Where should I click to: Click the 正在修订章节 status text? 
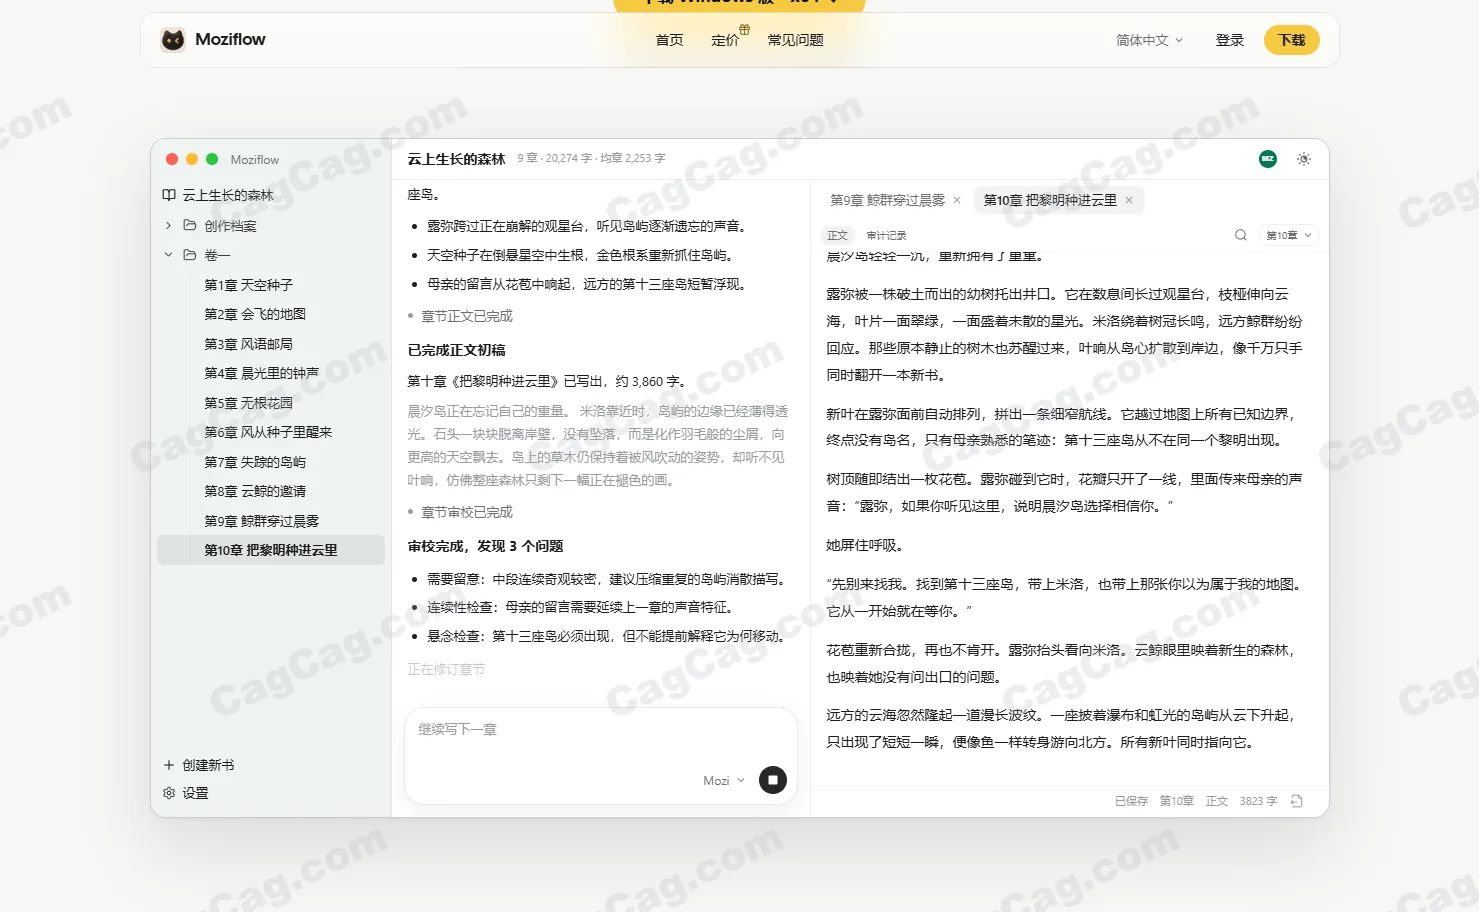click(446, 669)
